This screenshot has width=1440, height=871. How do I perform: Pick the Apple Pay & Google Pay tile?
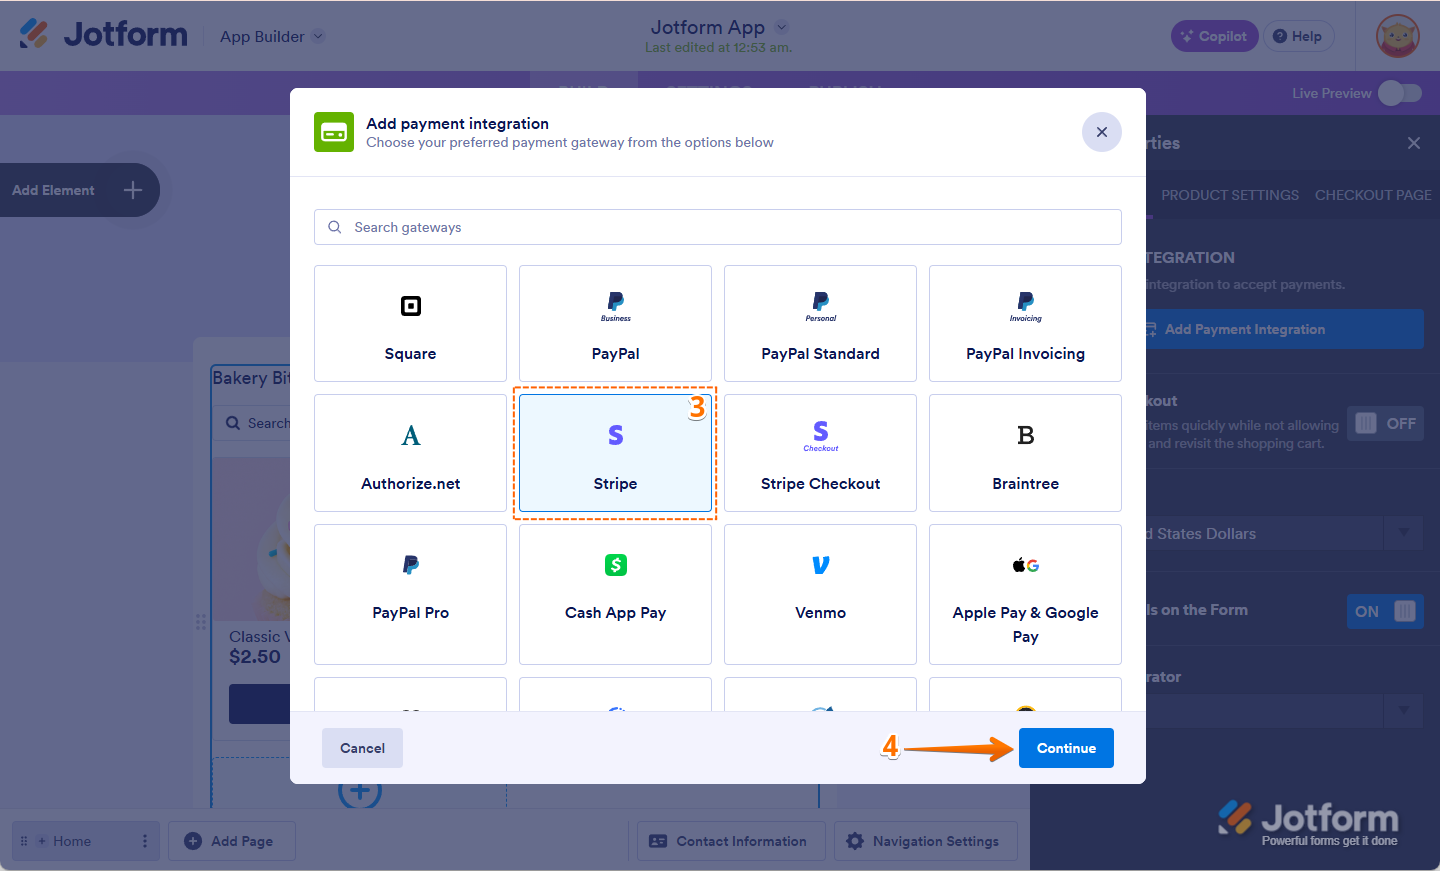(1025, 594)
